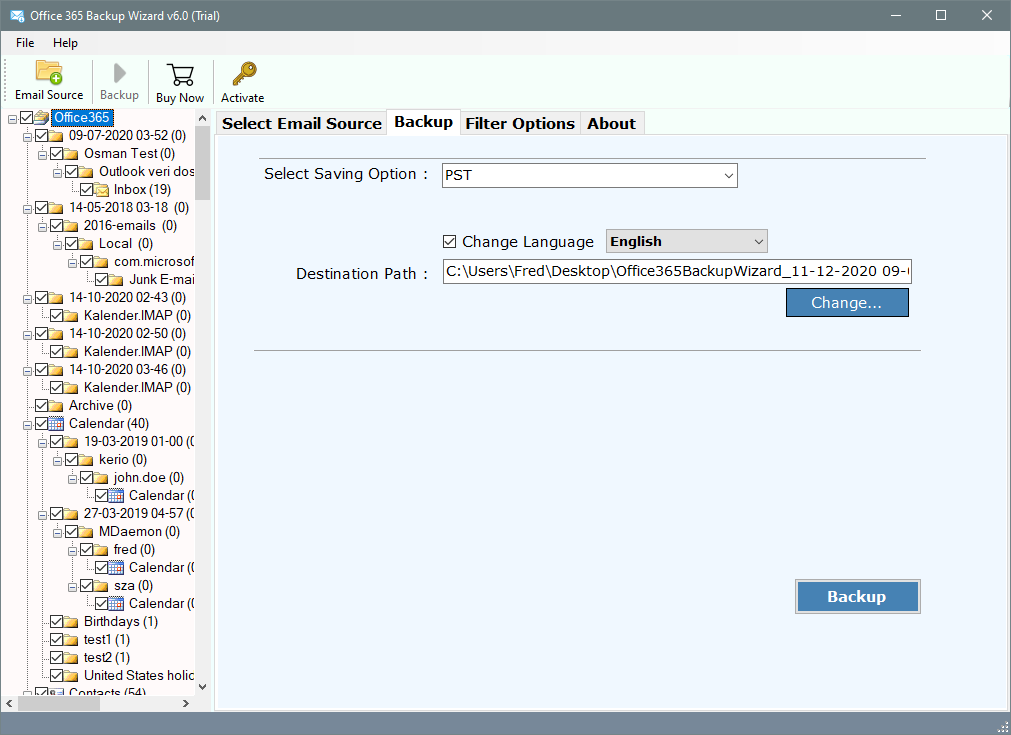The width and height of the screenshot is (1011, 735).
Task: Click tree scrollbar right arrow
Action: [x=186, y=703]
